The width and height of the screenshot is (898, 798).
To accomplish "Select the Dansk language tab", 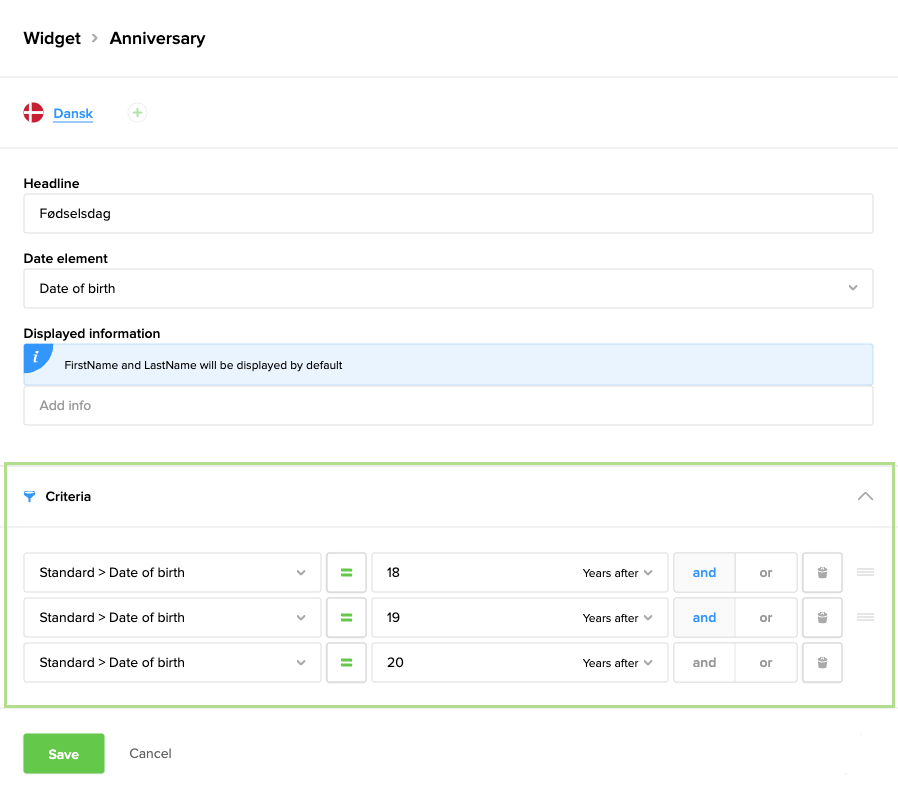I will [73, 114].
